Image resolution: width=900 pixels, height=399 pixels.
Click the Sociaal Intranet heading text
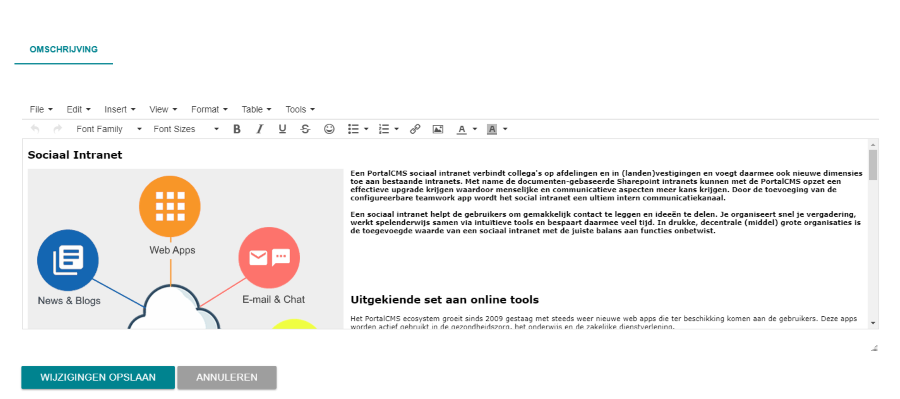[x=75, y=155]
